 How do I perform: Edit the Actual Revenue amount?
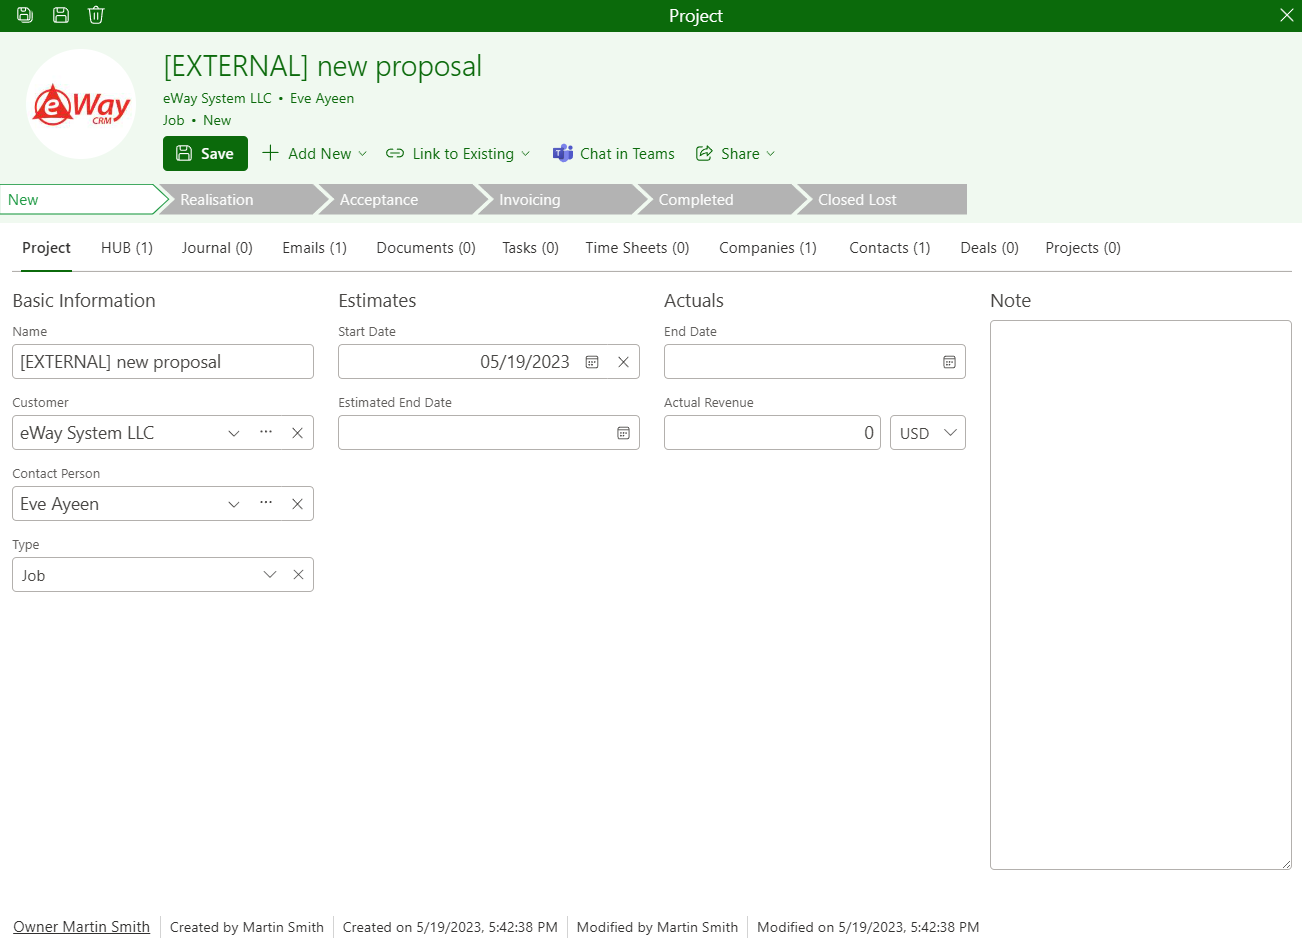(772, 433)
